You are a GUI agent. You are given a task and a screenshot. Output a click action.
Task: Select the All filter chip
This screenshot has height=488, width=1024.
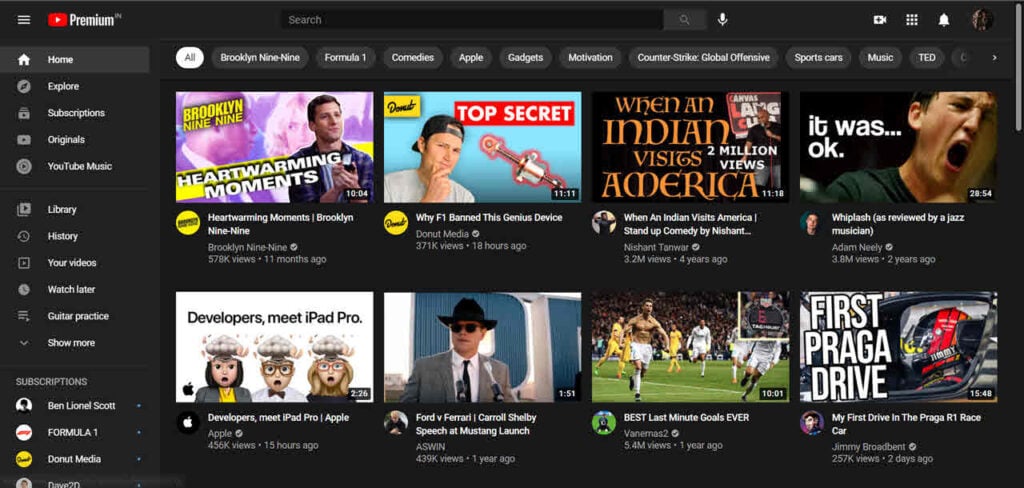[189, 57]
